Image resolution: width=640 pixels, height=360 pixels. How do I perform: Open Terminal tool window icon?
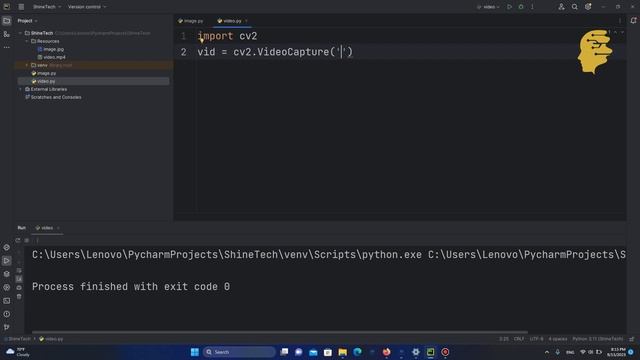pos(7,301)
